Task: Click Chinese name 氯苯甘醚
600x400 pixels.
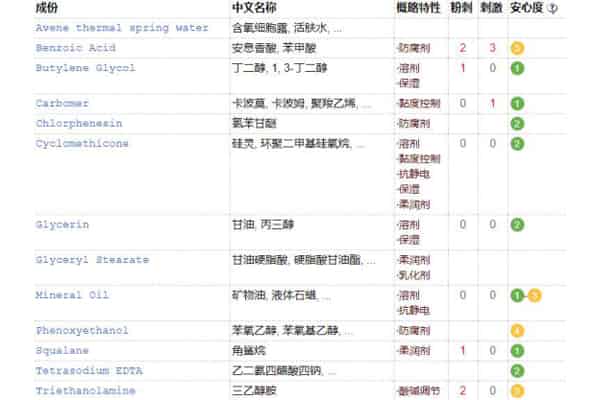Action: [x=254, y=124]
